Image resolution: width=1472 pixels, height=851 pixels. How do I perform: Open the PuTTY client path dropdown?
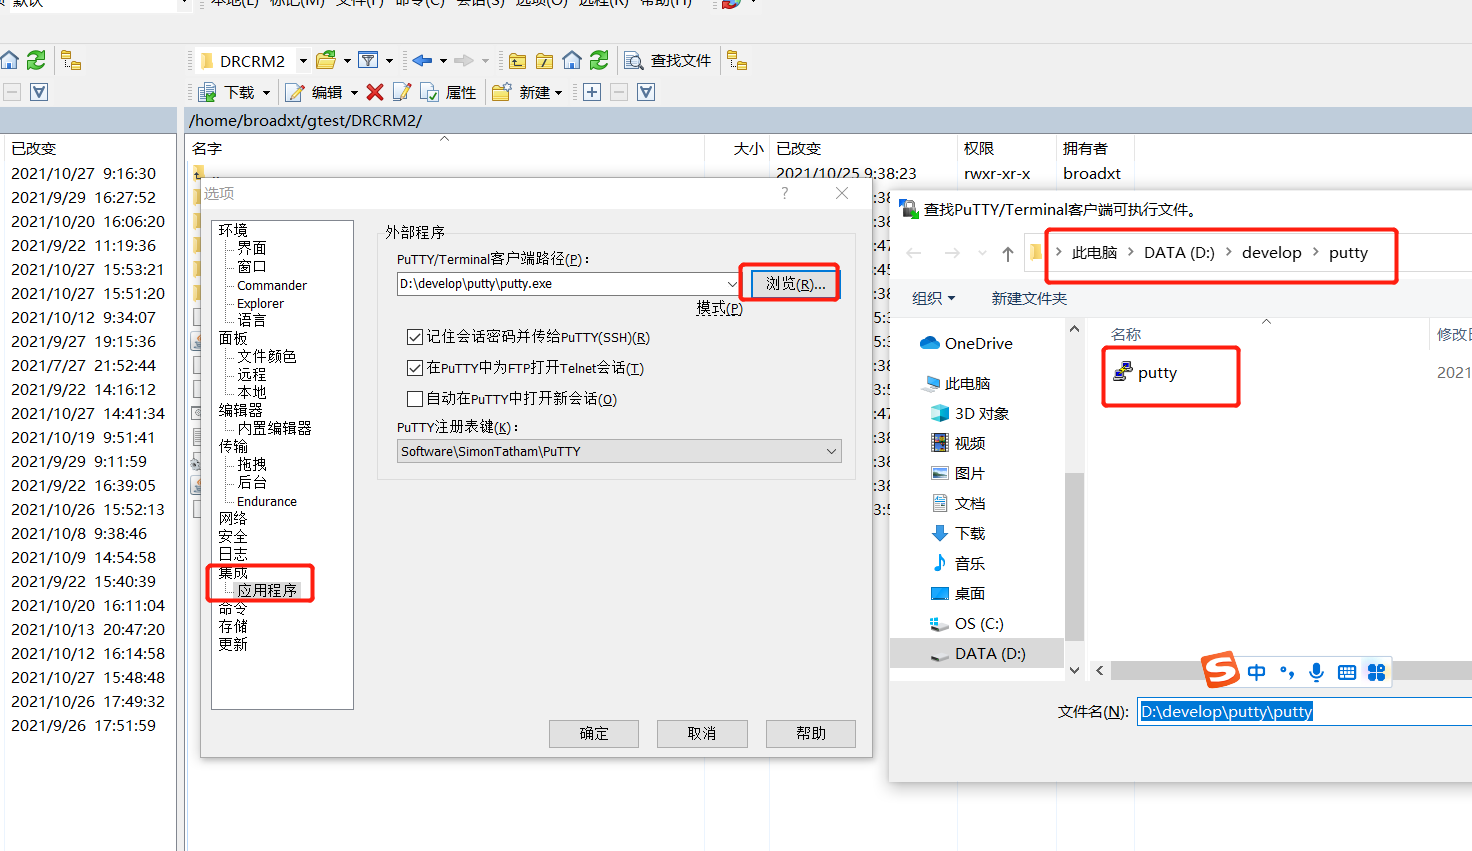732,284
